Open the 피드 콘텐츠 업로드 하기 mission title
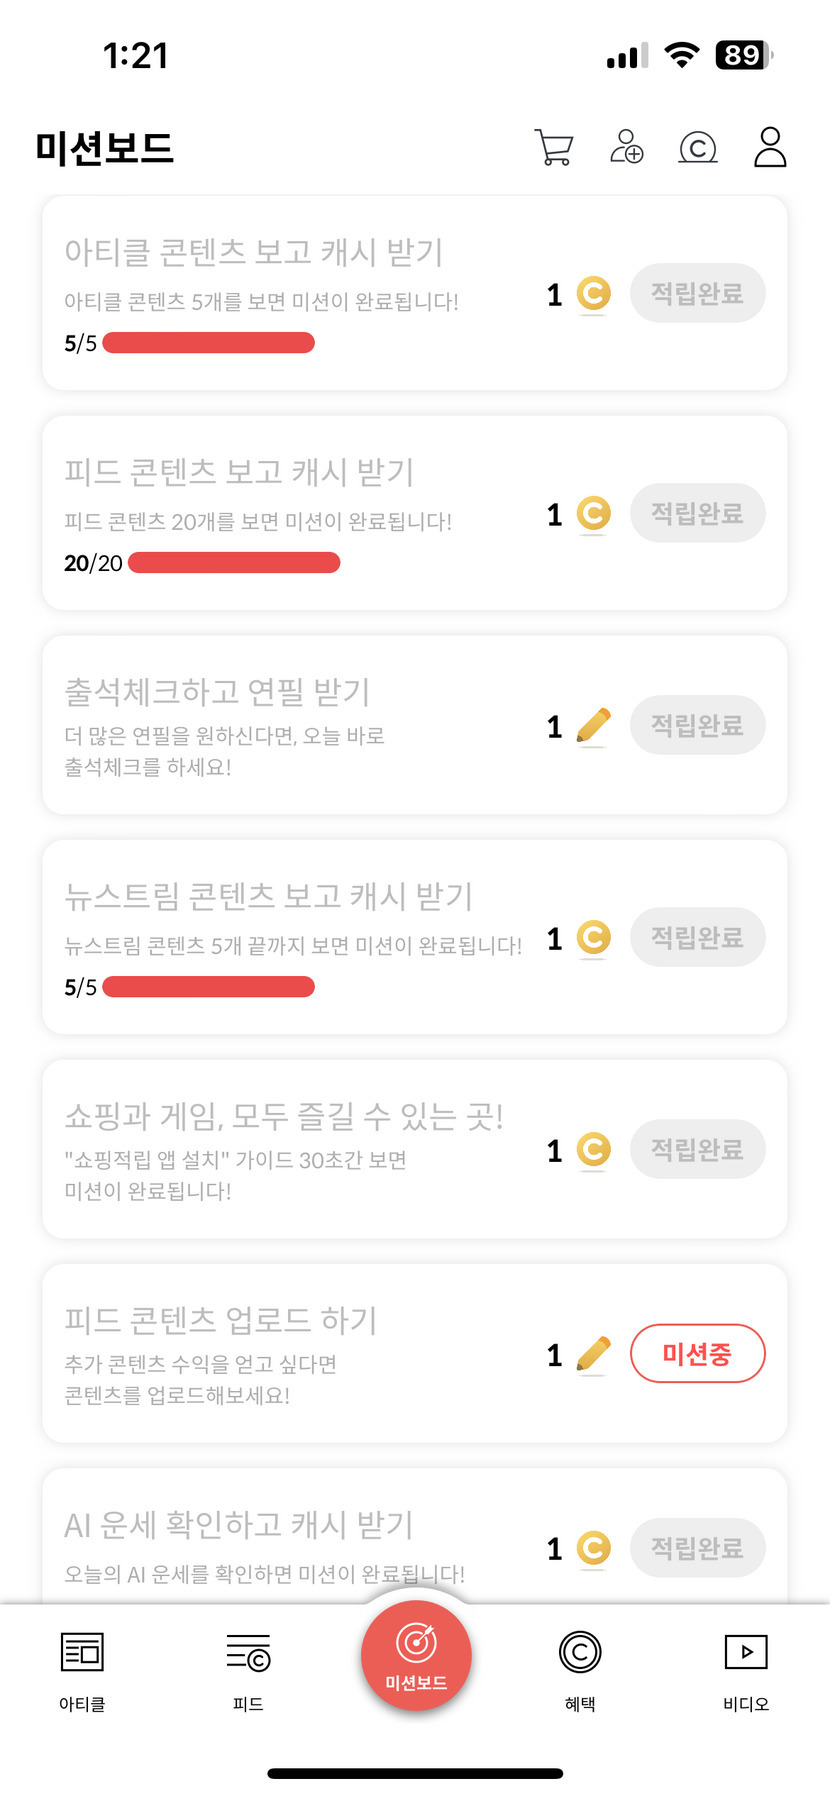830x1796 pixels. click(x=221, y=1320)
